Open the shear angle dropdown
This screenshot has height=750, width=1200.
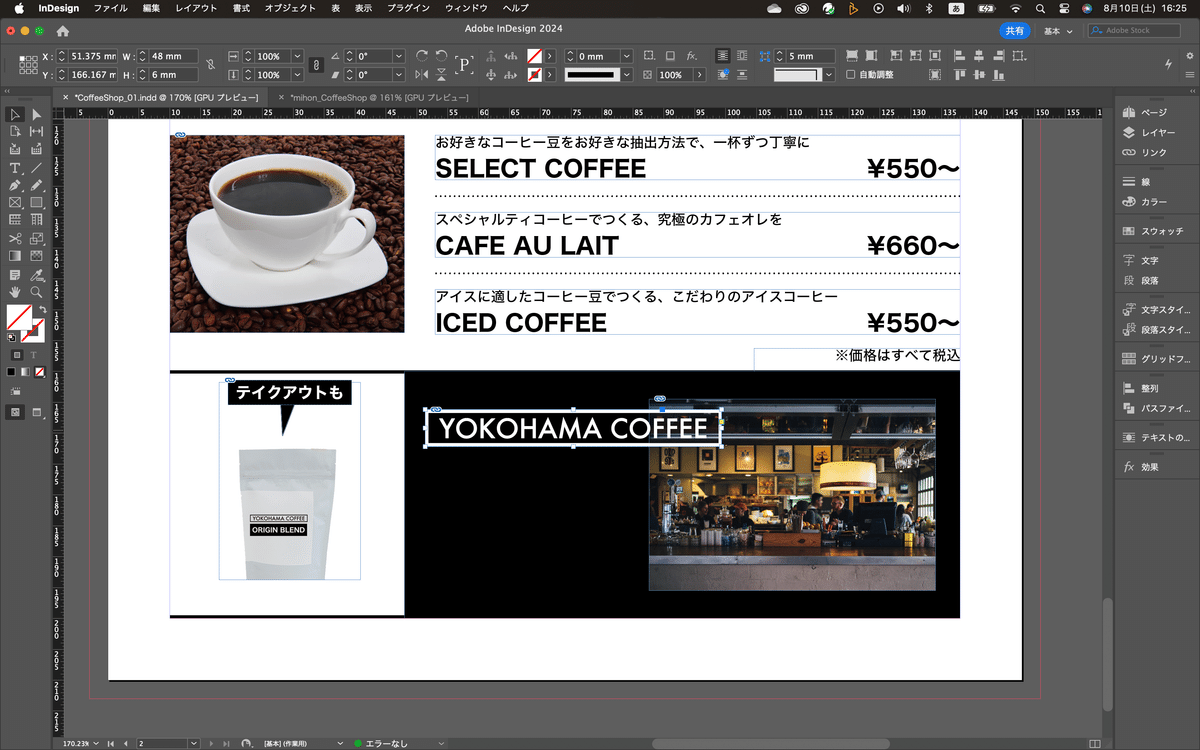(x=399, y=75)
